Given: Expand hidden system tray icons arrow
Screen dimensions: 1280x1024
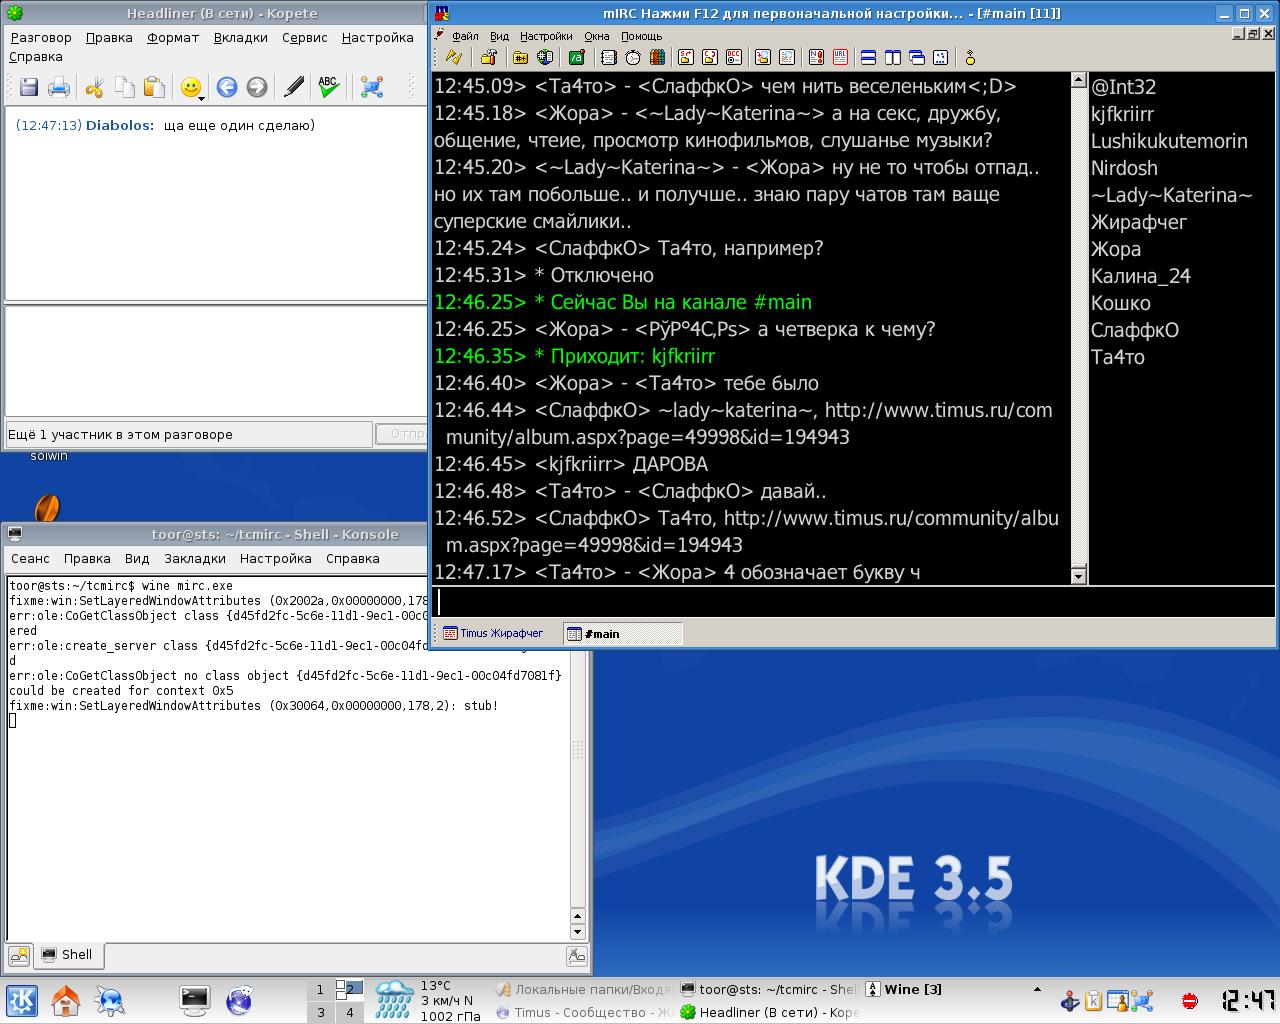Looking at the screenshot, I should coord(1038,1000).
